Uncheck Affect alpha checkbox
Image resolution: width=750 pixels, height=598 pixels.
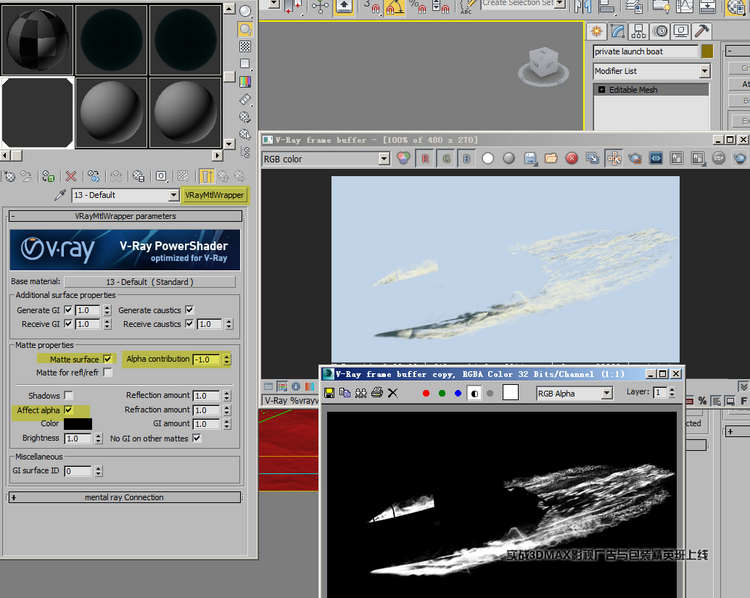[68, 410]
